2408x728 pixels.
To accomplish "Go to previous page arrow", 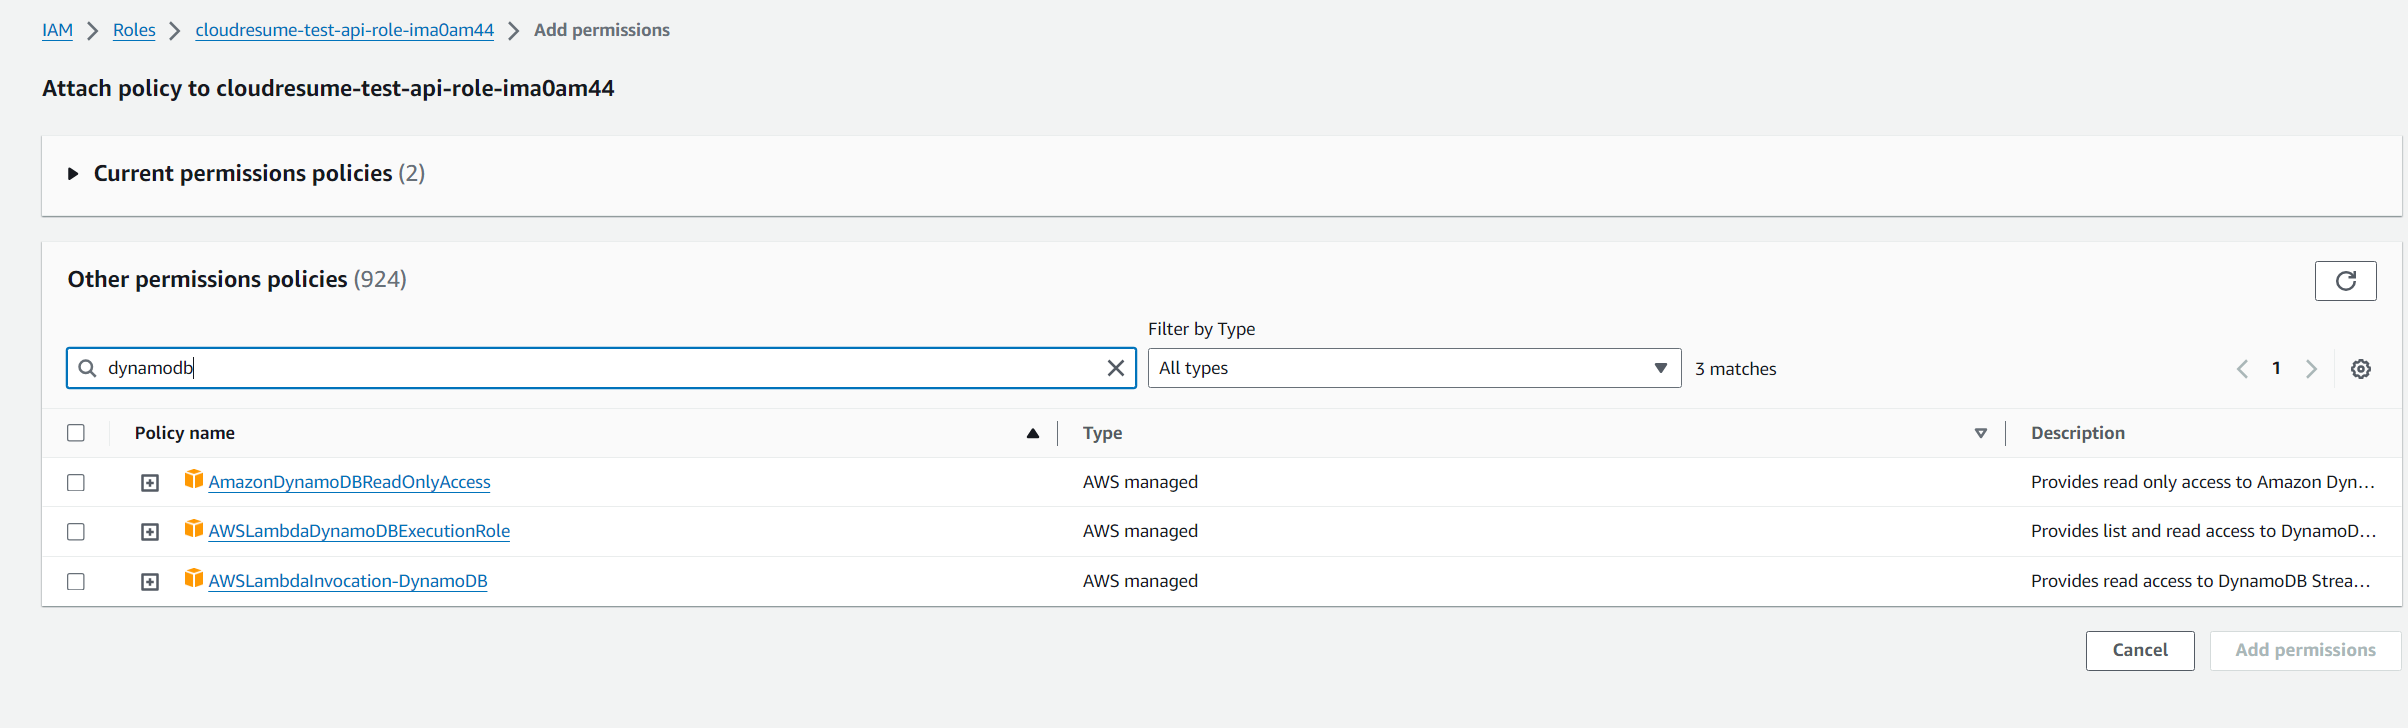I will 2242,369.
